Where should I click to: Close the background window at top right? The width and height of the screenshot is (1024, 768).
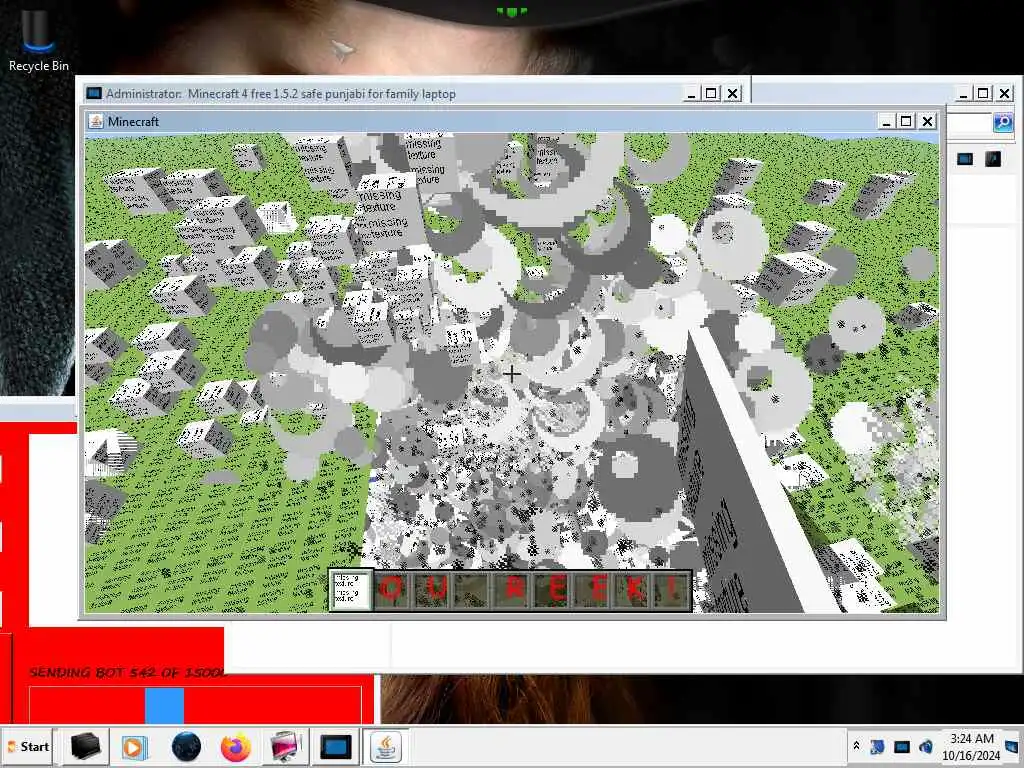point(1004,94)
